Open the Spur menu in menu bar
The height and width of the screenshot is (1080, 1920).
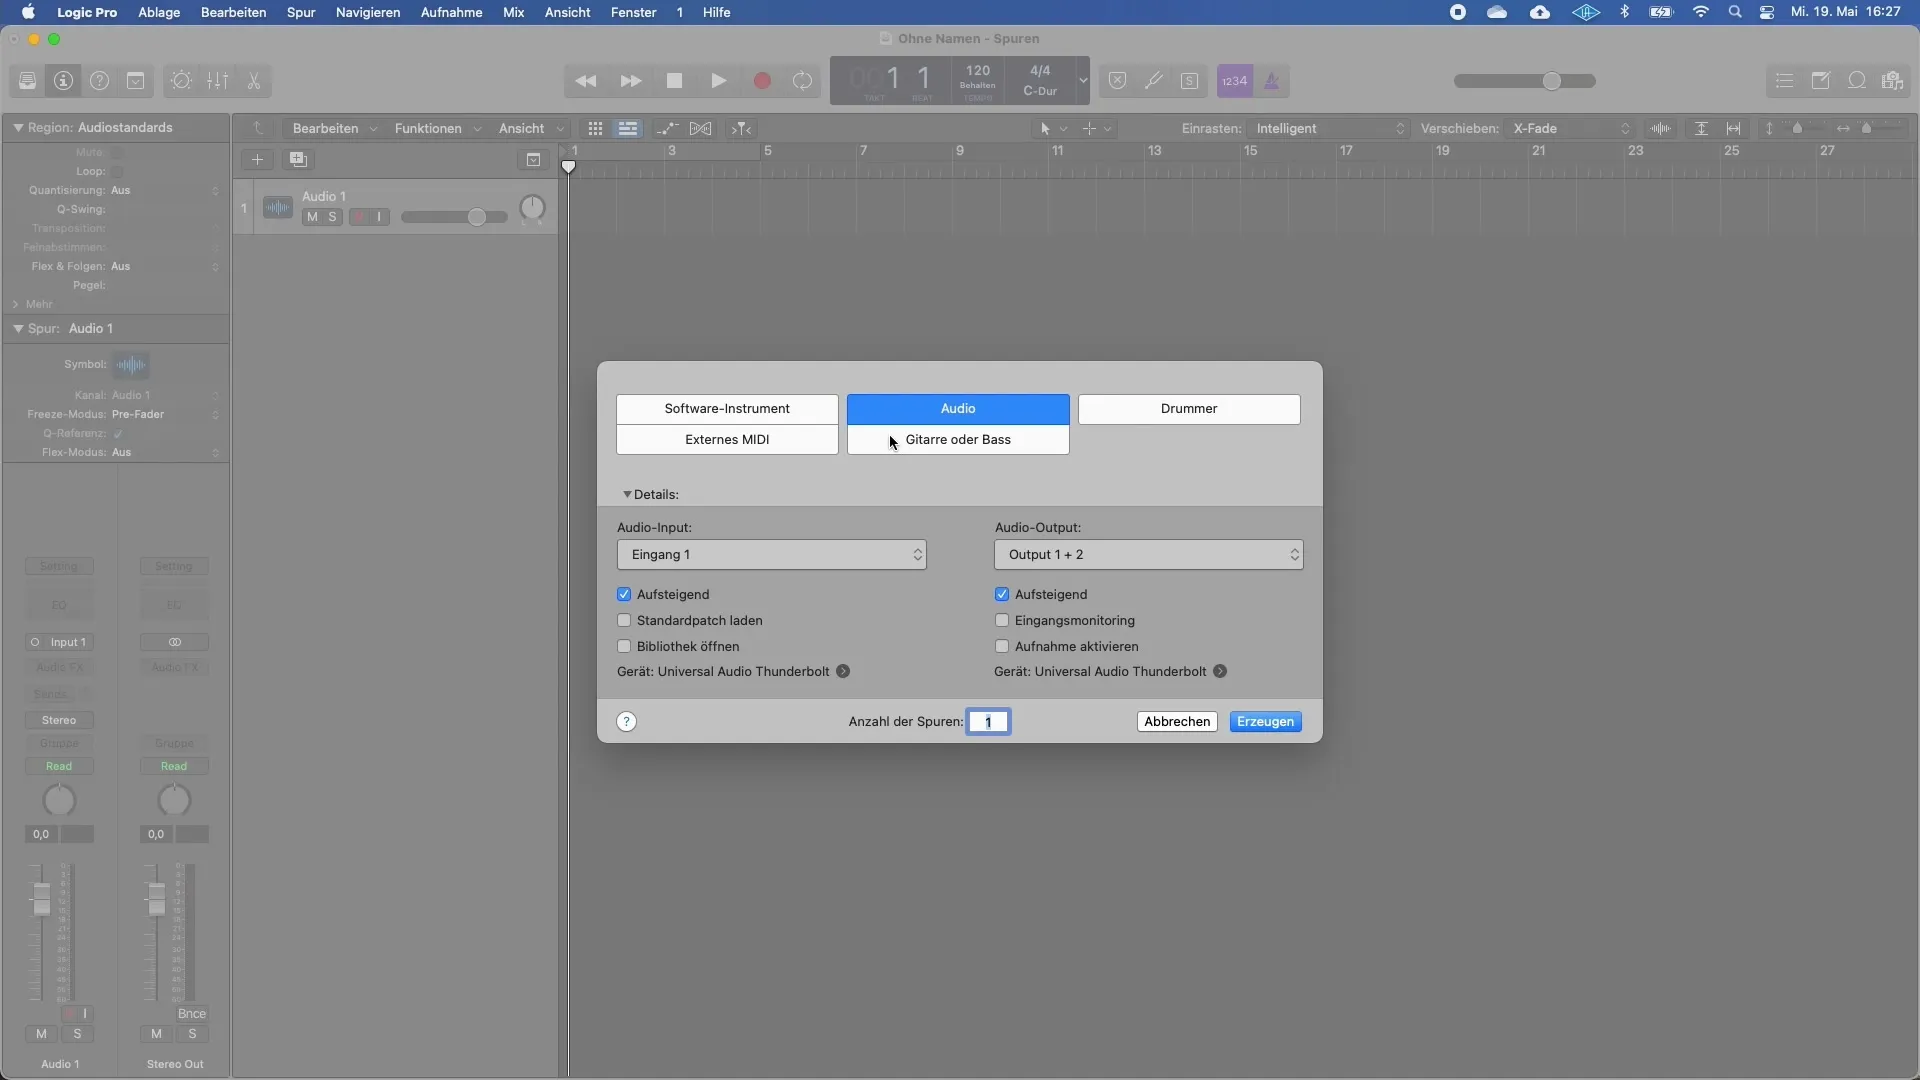[x=301, y=12]
